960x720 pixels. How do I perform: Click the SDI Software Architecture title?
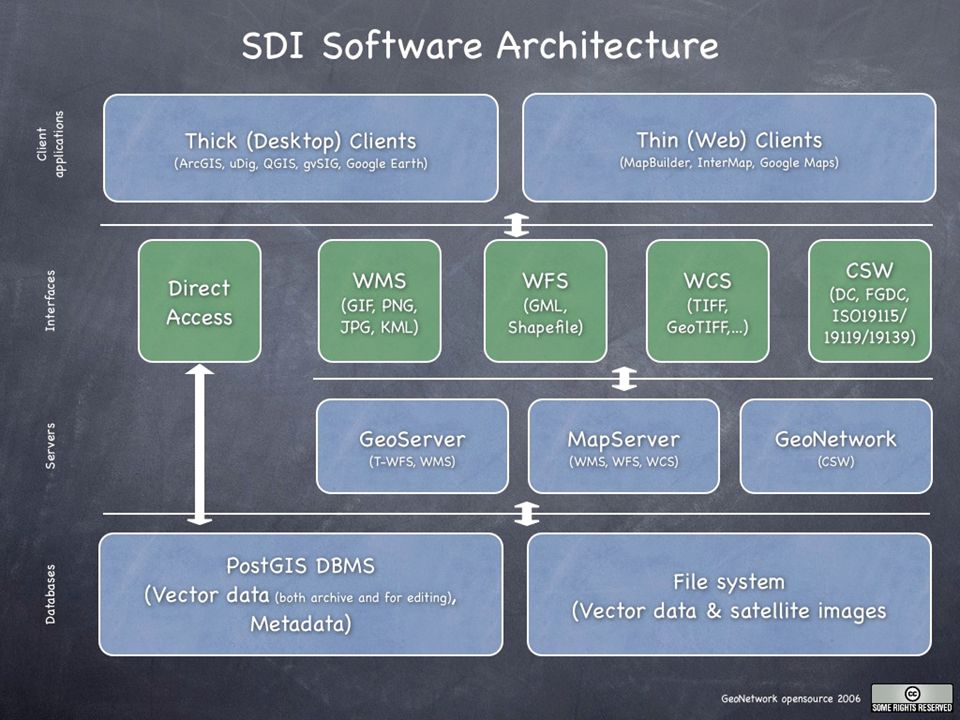click(x=480, y=46)
